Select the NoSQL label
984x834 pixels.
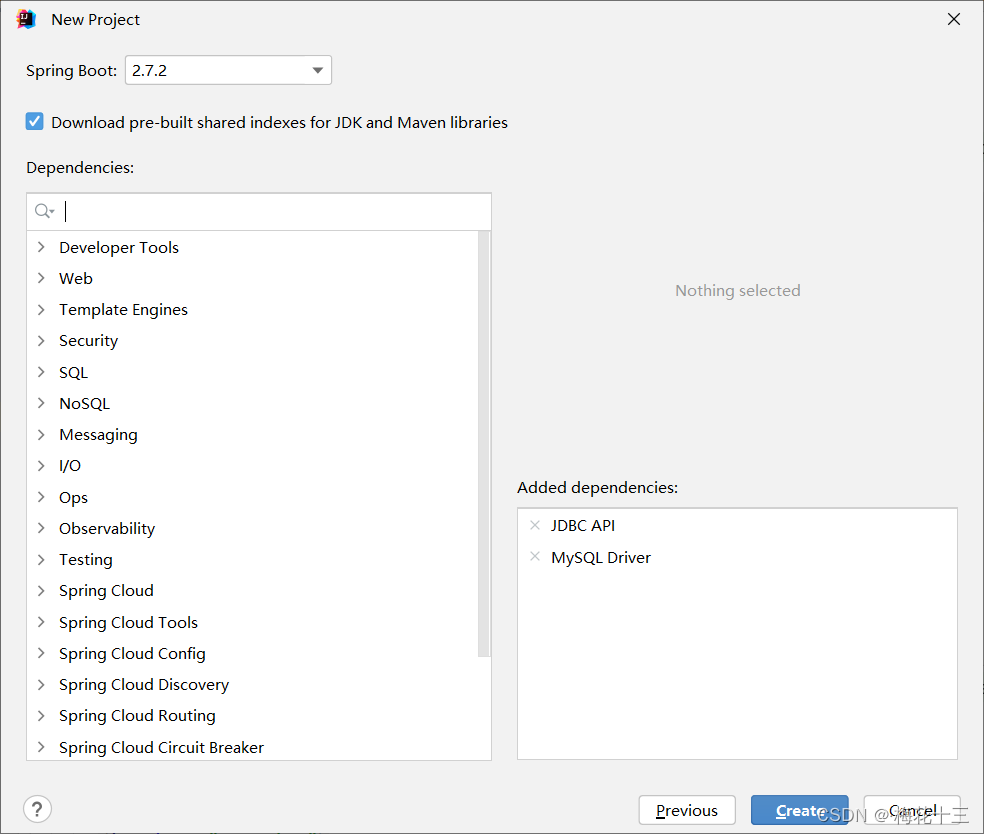click(85, 403)
